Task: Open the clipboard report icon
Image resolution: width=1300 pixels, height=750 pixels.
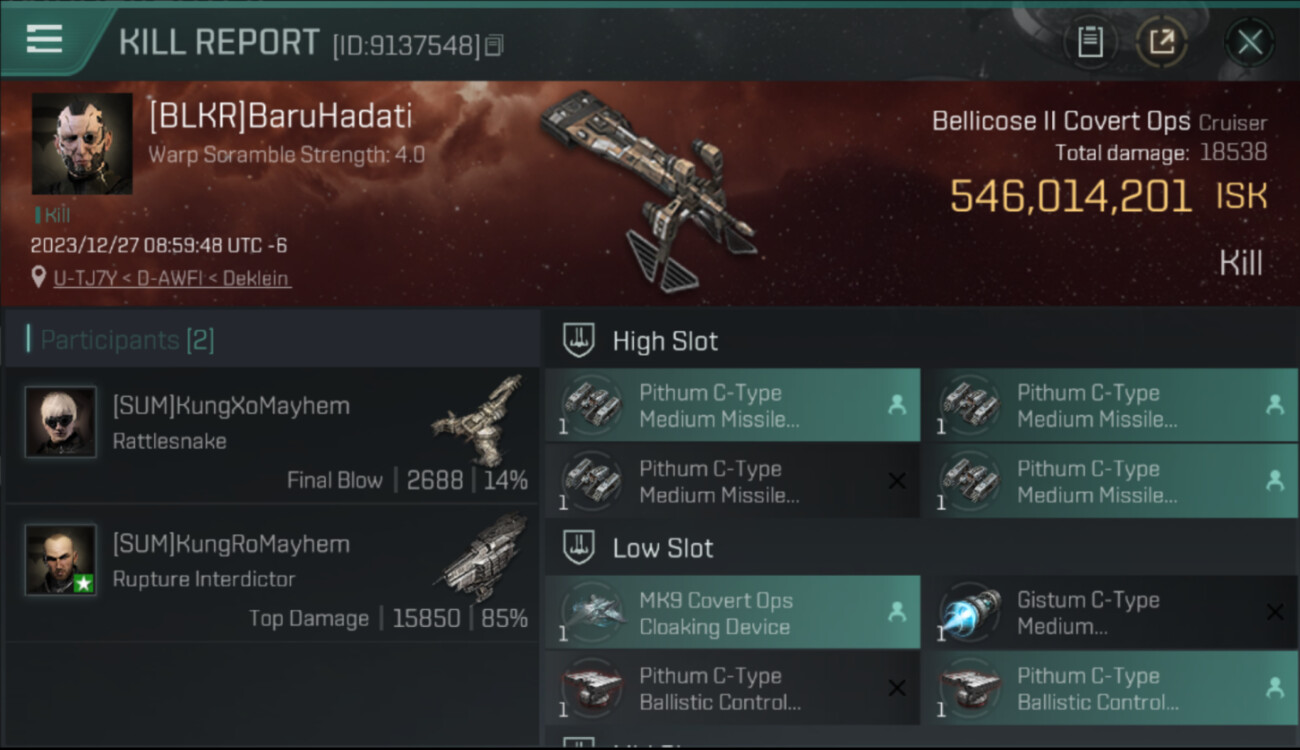Action: 1090,42
